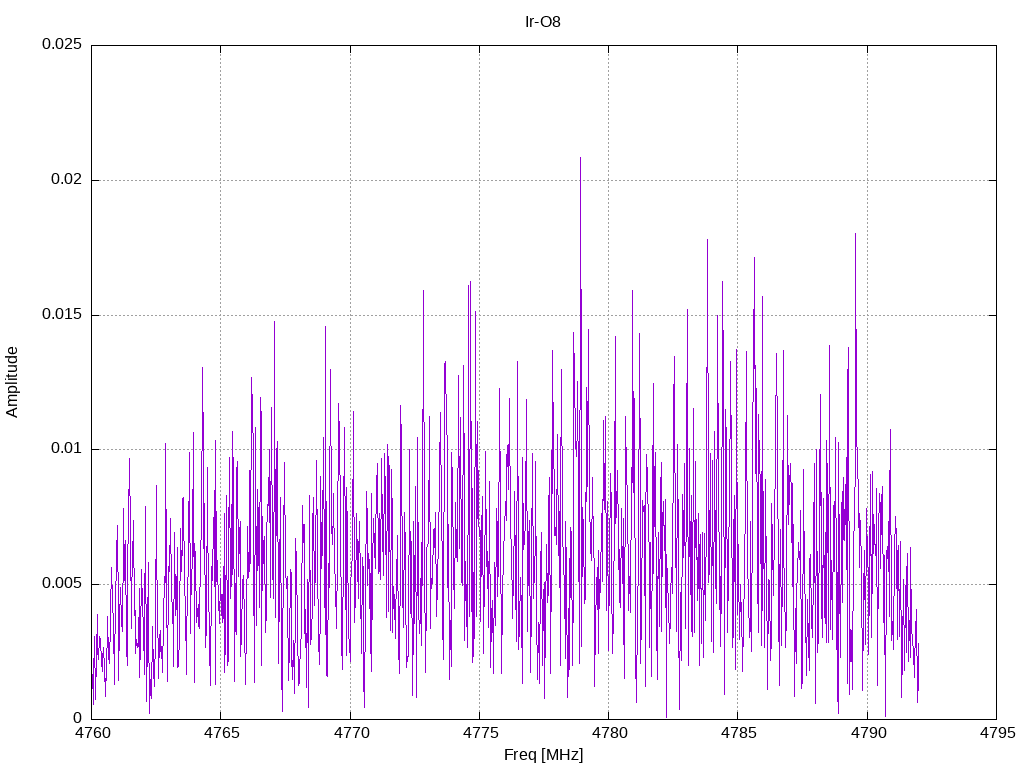Image resolution: width=1024 pixels, height=768 pixels.
Task: Click the x-axis tick label 4795
Action: (x=997, y=733)
